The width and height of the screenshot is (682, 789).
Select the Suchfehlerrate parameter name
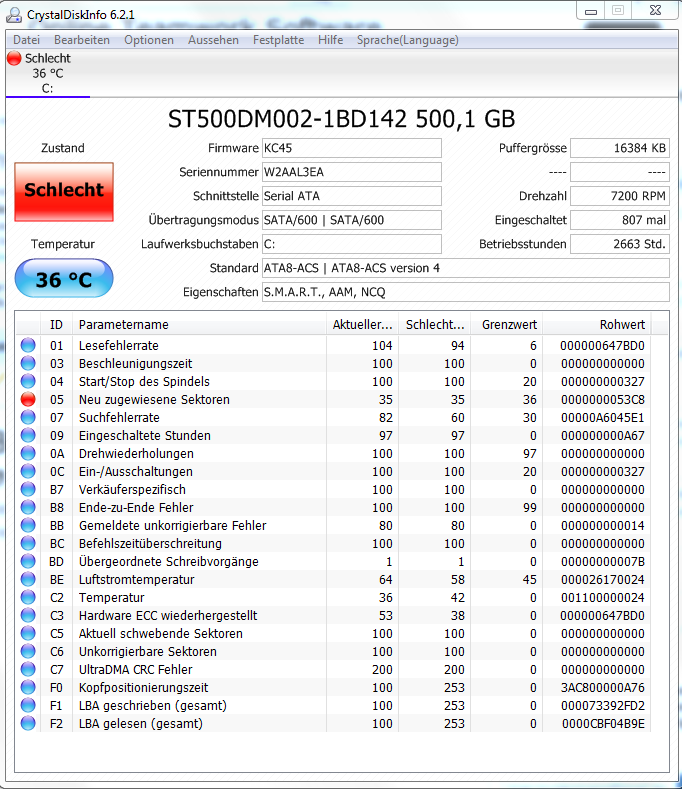coord(119,418)
